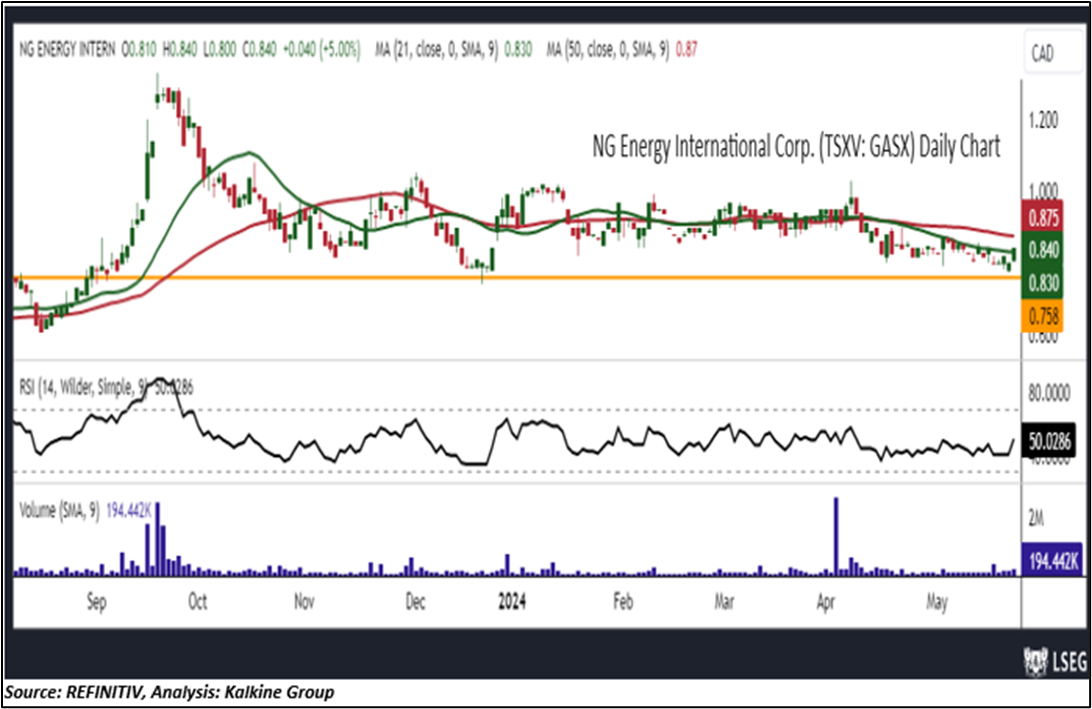Click the Nov date axis label
This screenshot has height=709, width=1092.
pos(304,601)
